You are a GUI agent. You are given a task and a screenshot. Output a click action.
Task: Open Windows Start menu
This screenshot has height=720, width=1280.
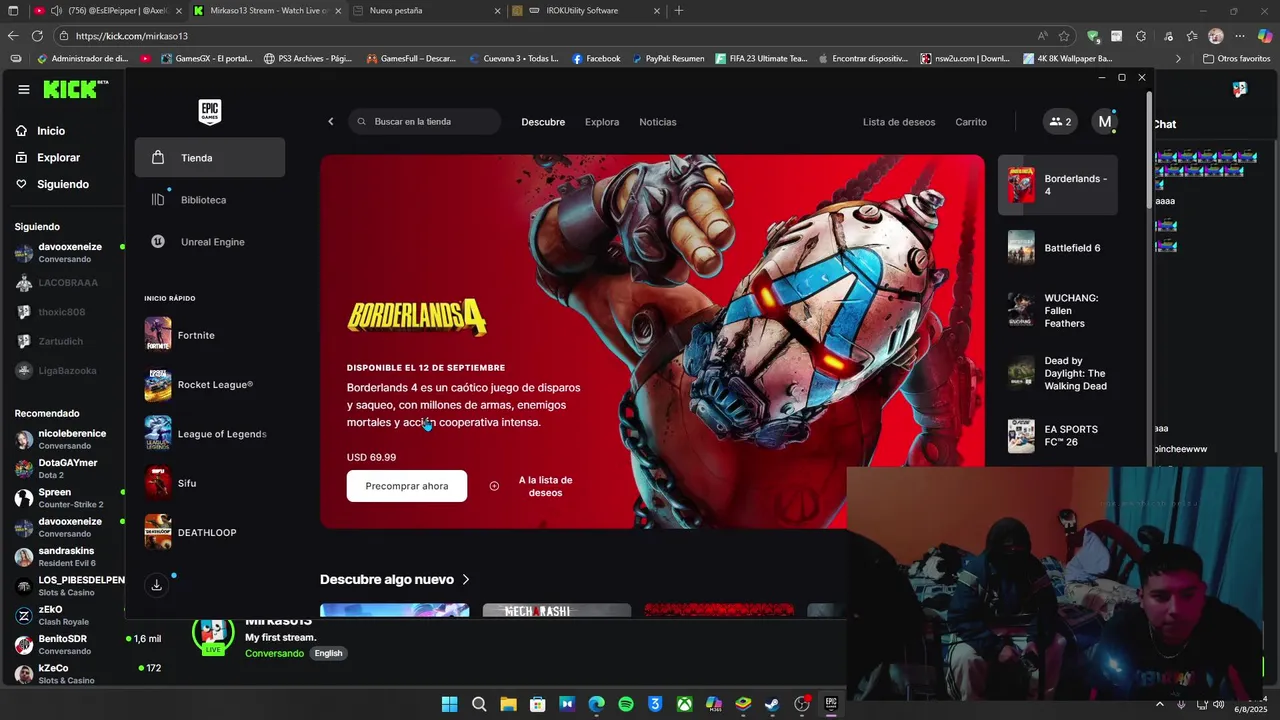(x=450, y=704)
